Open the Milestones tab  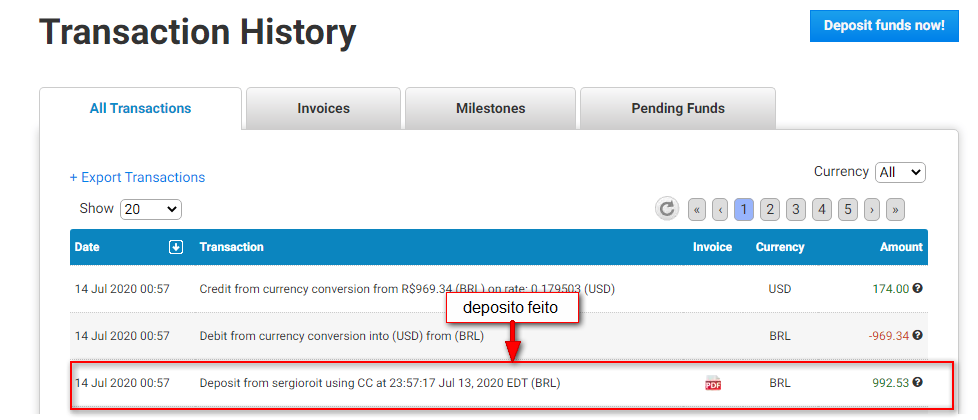(490, 108)
